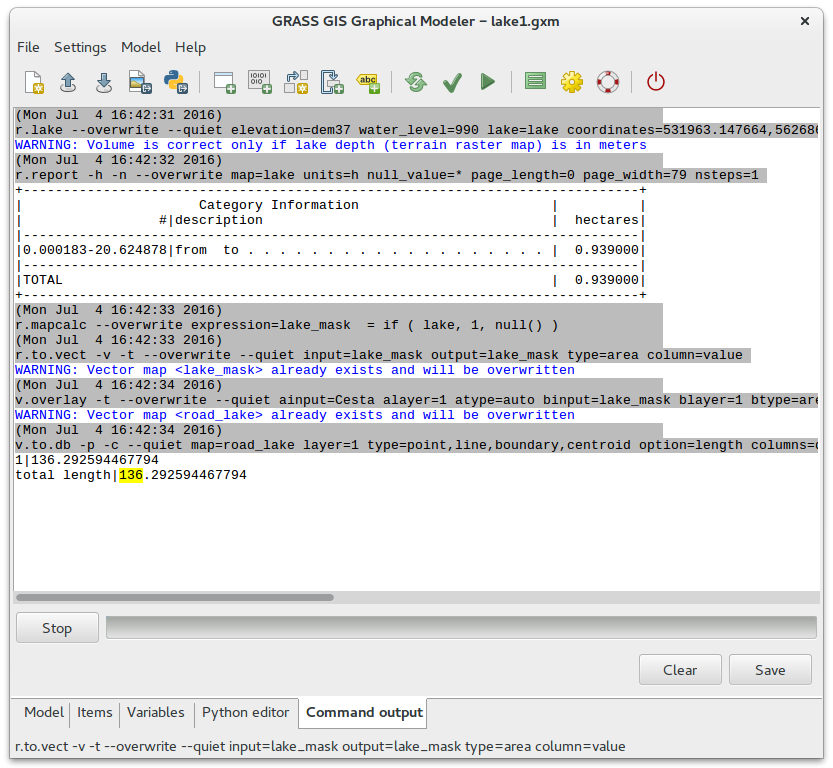Add data item to model icon
This screenshot has height=768, width=833.
[x=260, y=82]
